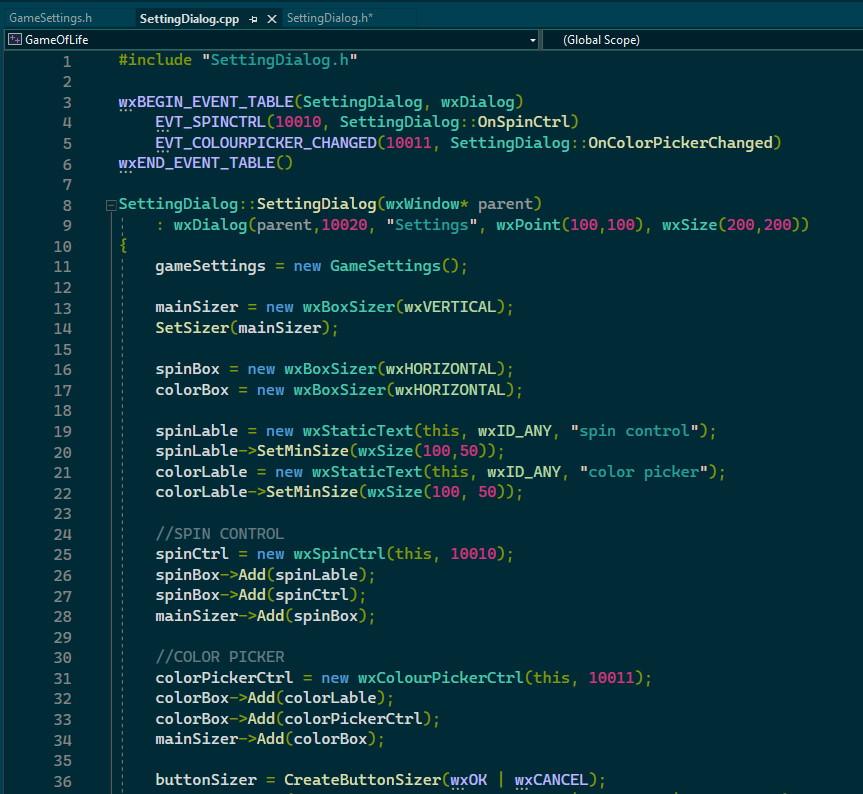Click EVT_COLOURPICKER_CHANGED macro
This screenshot has width=863, height=794.
tap(266, 143)
